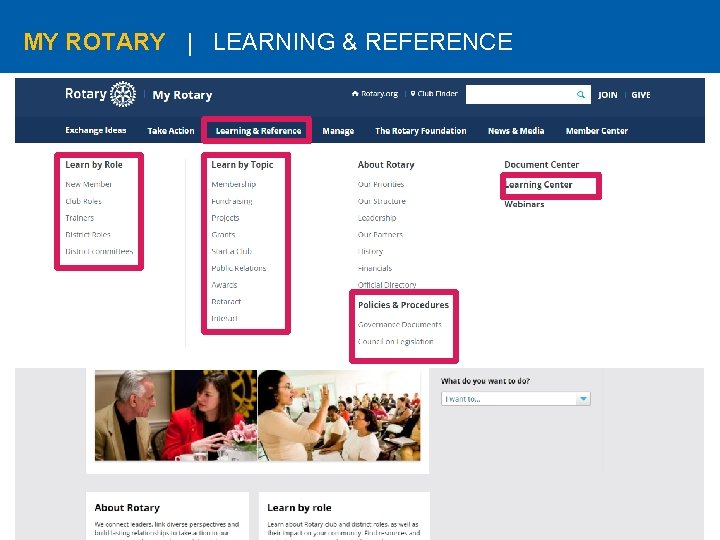
Task: Open Our Structure link
Action: click(x=382, y=201)
